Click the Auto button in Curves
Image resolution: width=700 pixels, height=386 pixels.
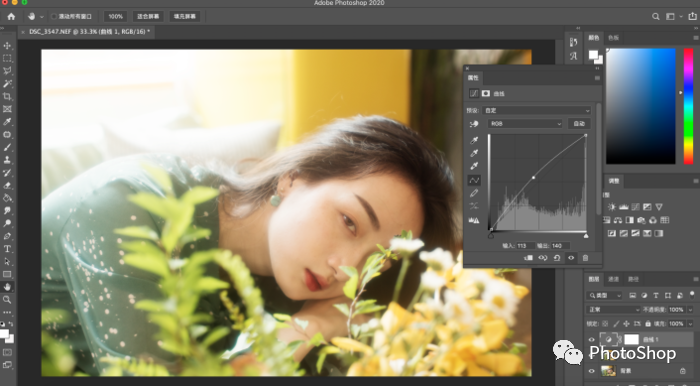click(x=579, y=124)
